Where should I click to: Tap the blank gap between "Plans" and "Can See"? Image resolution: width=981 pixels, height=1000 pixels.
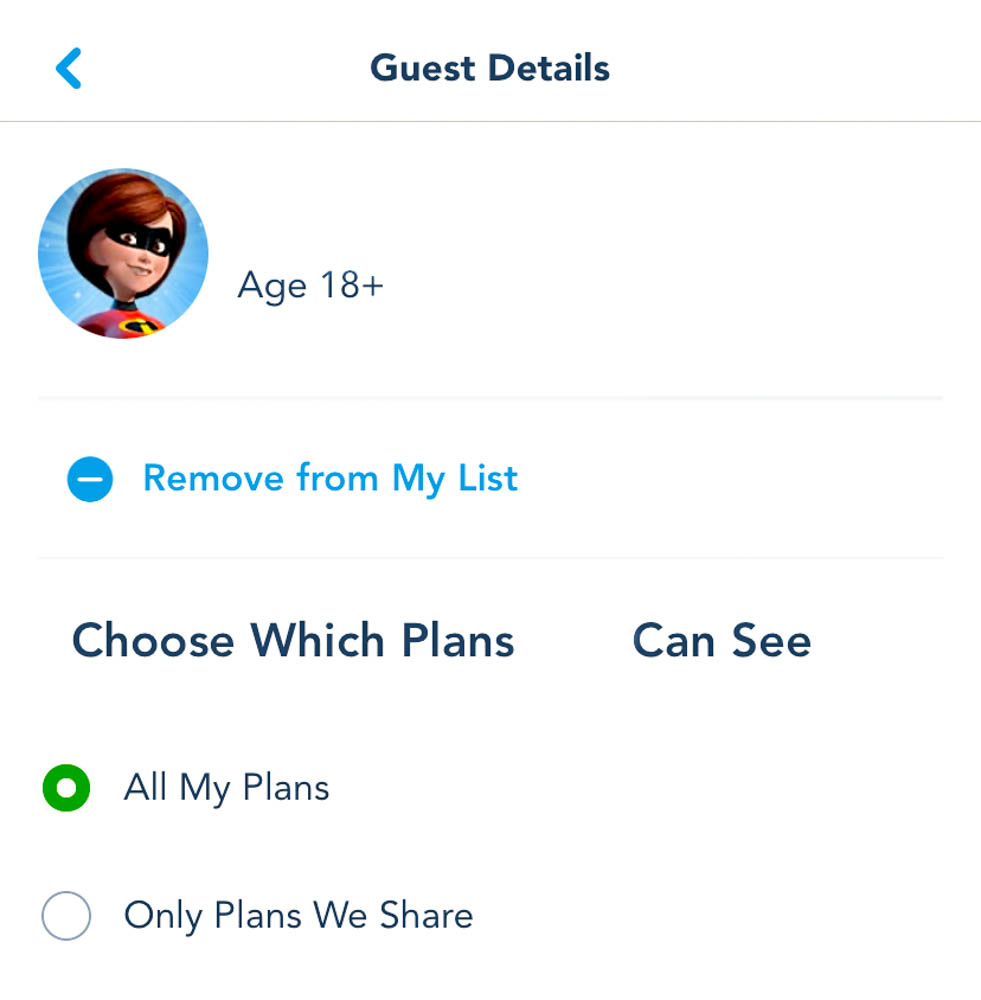[573, 641]
